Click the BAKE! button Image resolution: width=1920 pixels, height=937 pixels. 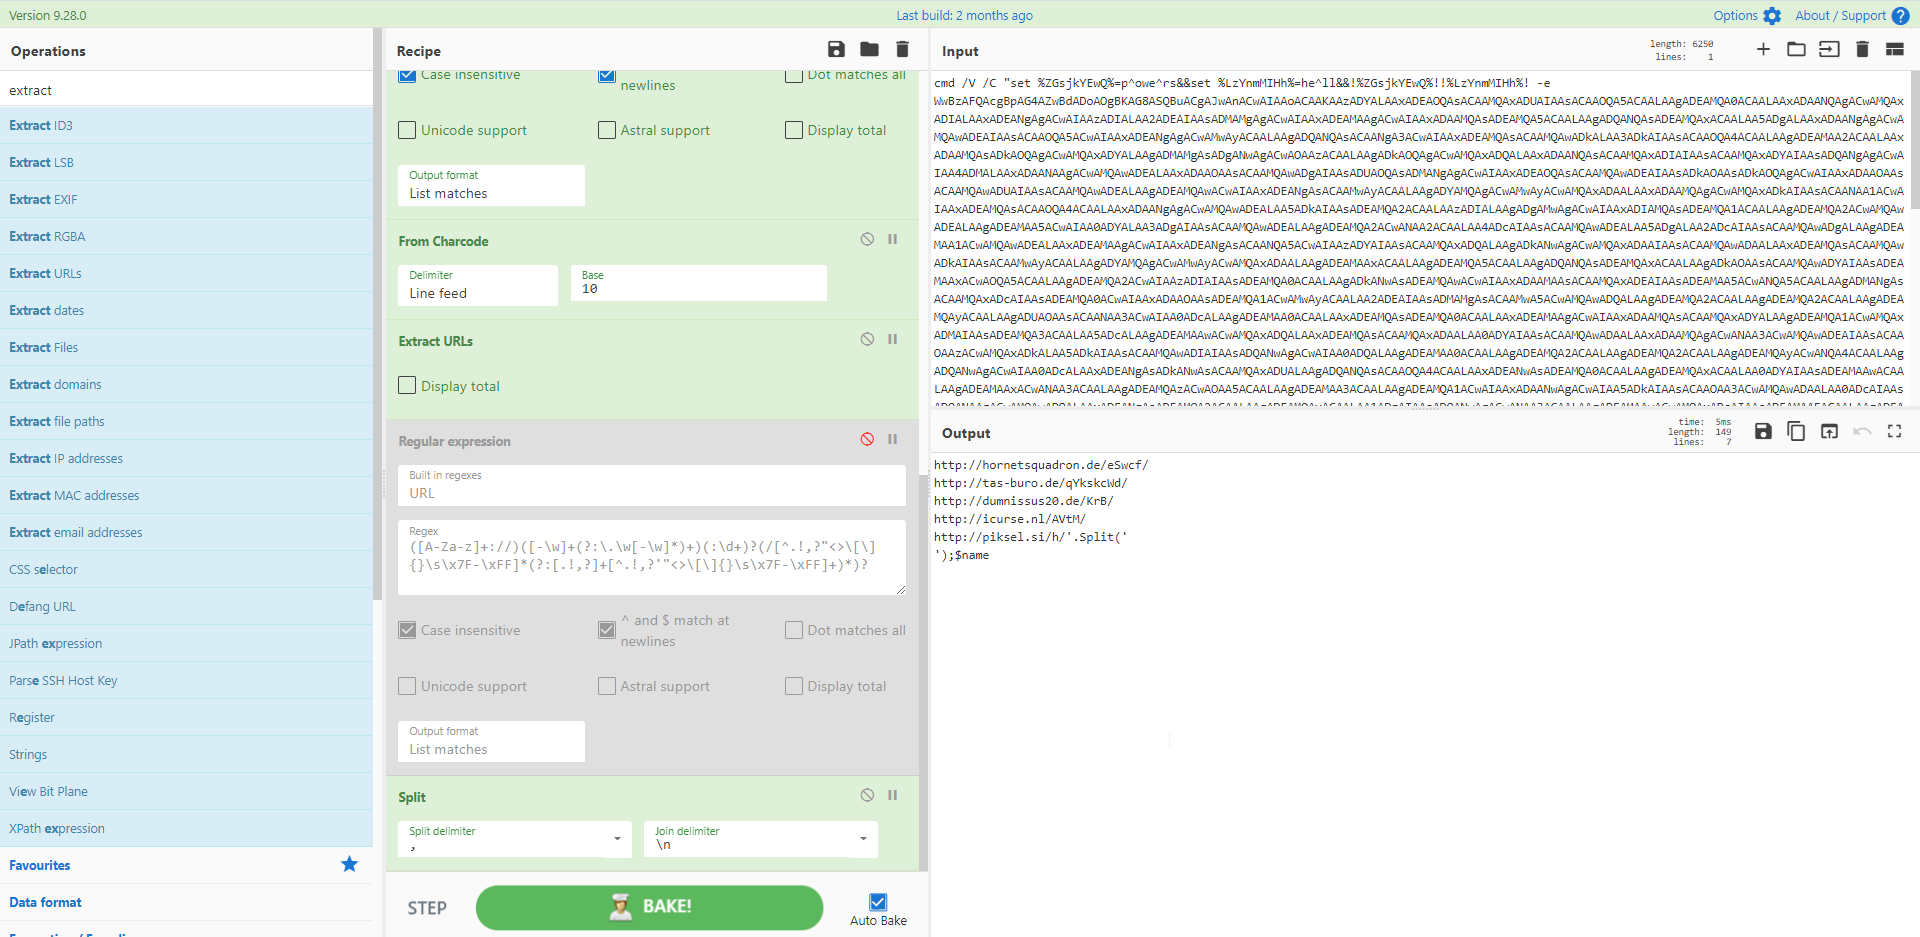coord(649,907)
